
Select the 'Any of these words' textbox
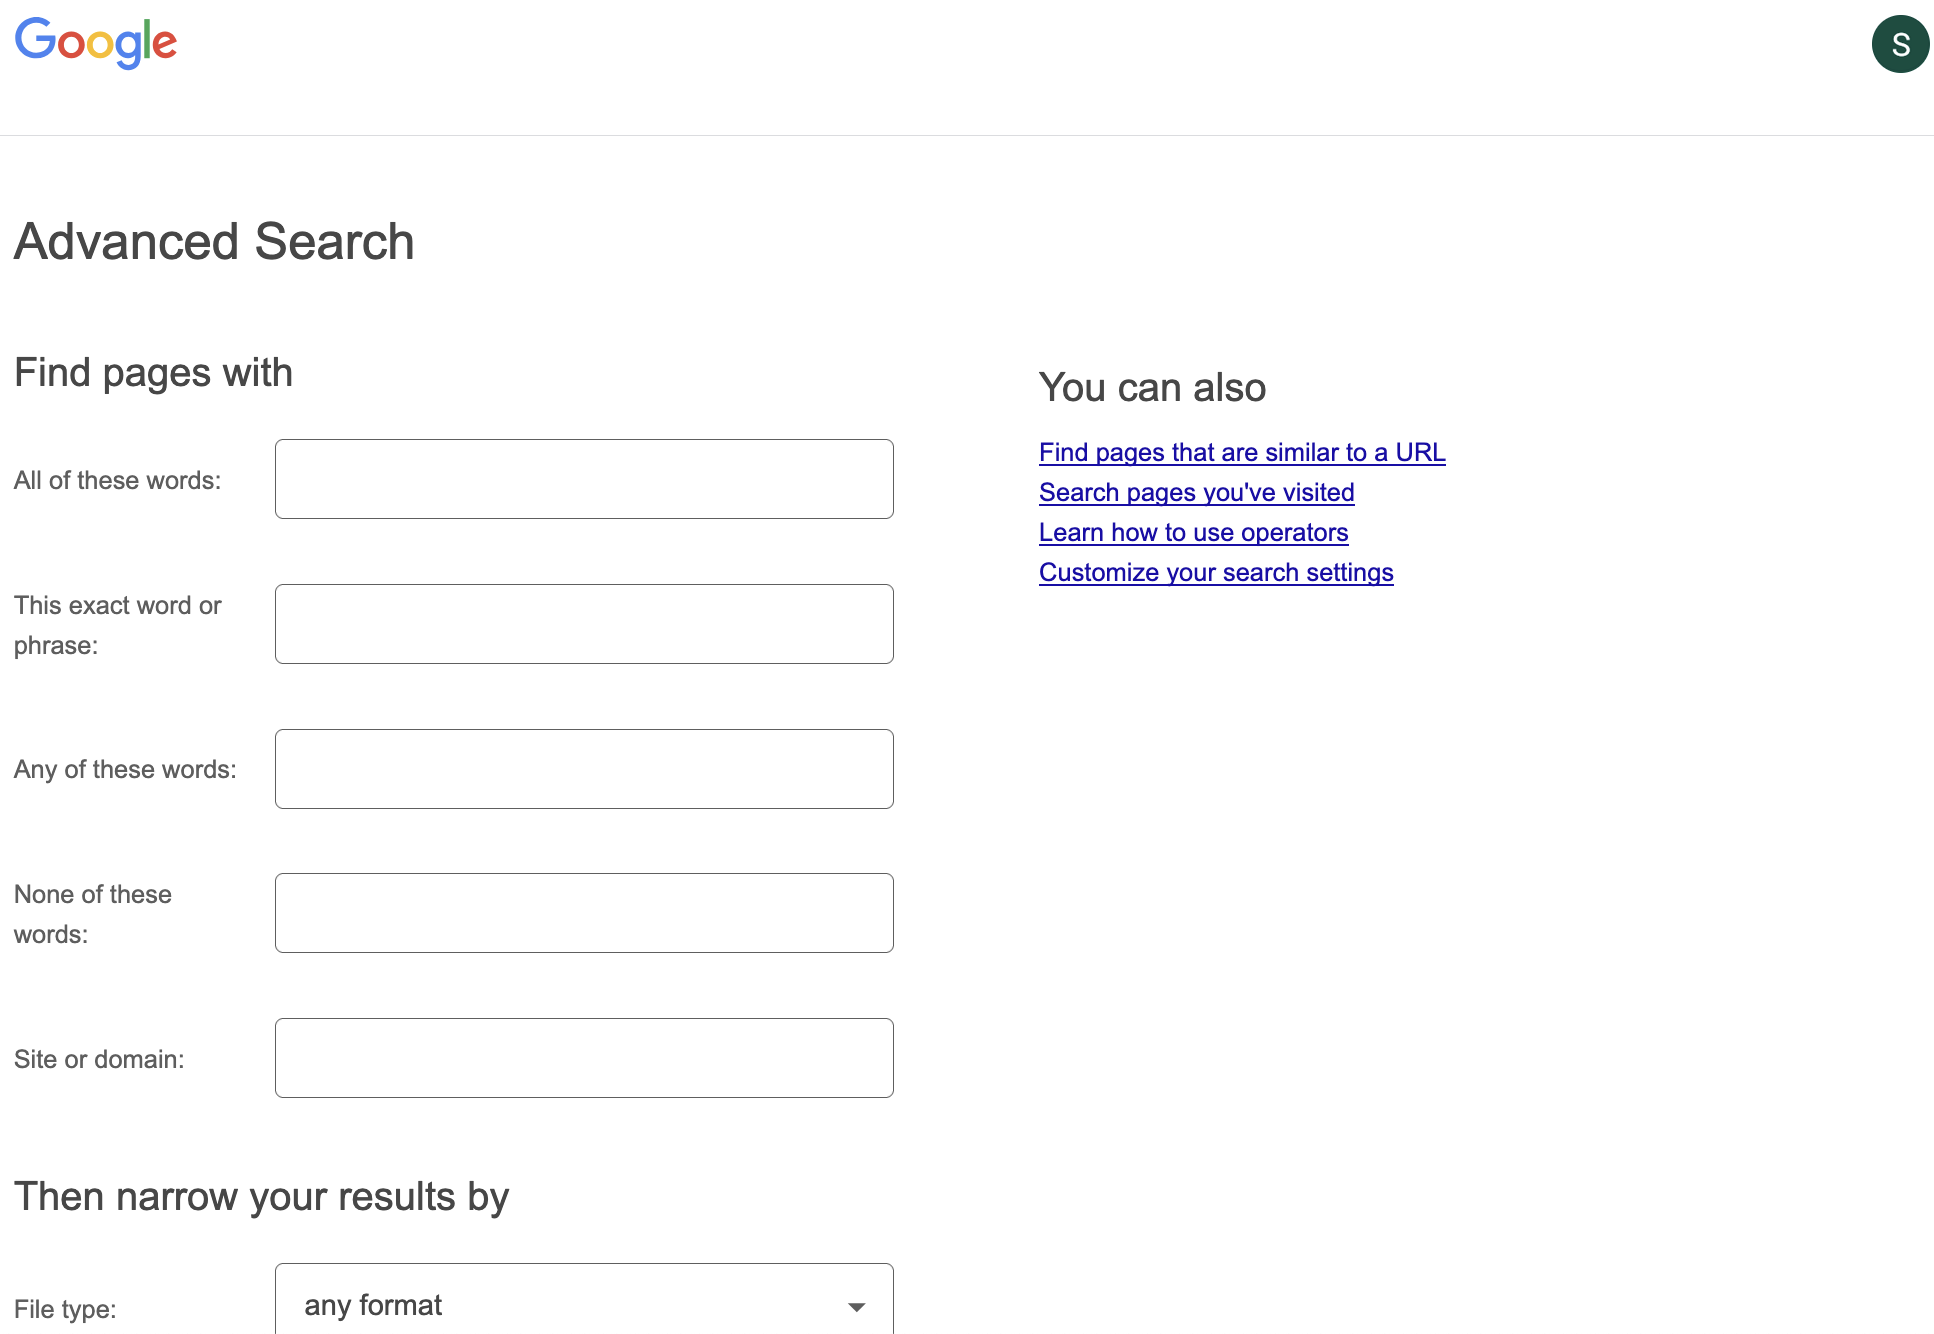click(x=584, y=769)
